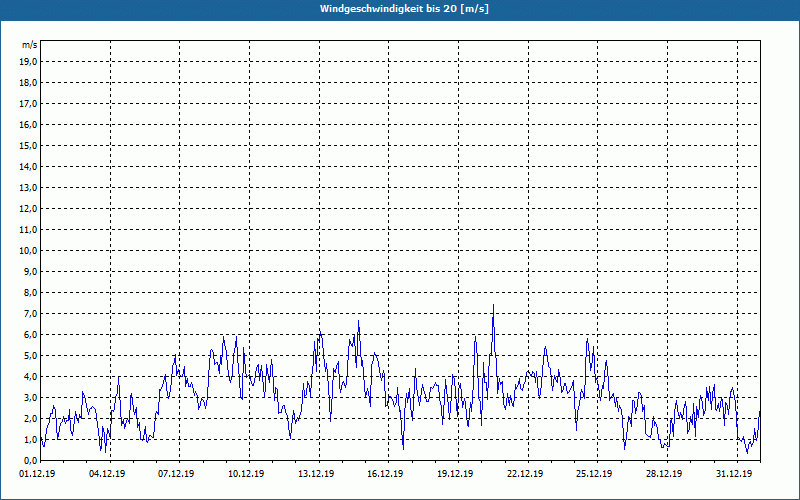Screen dimensions: 800x500
Task: Click the '9,0' y-axis label
Action: tap(30, 271)
